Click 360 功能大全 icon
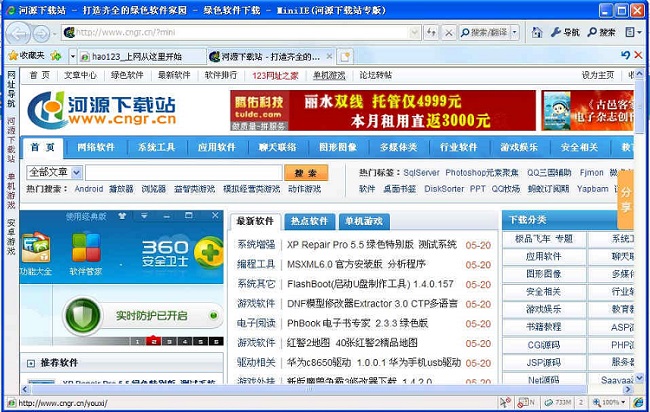 click(x=36, y=253)
